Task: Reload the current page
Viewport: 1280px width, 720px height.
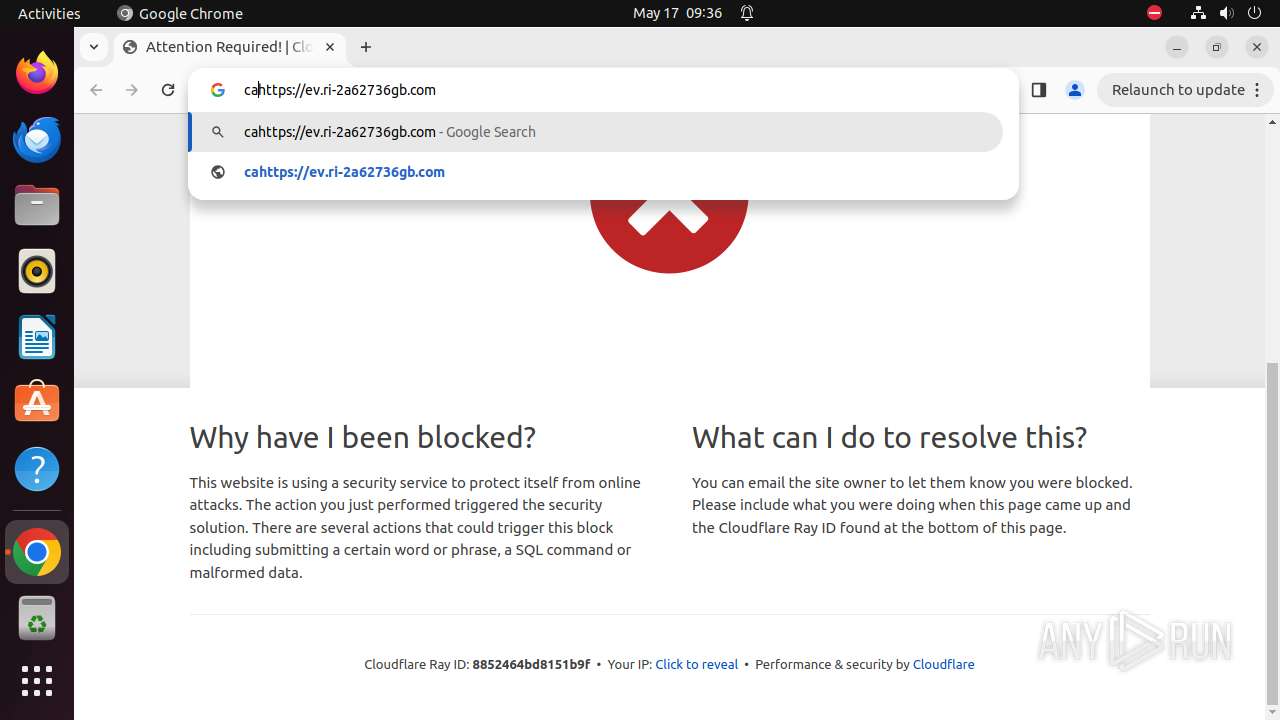Action: coord(168,90)
